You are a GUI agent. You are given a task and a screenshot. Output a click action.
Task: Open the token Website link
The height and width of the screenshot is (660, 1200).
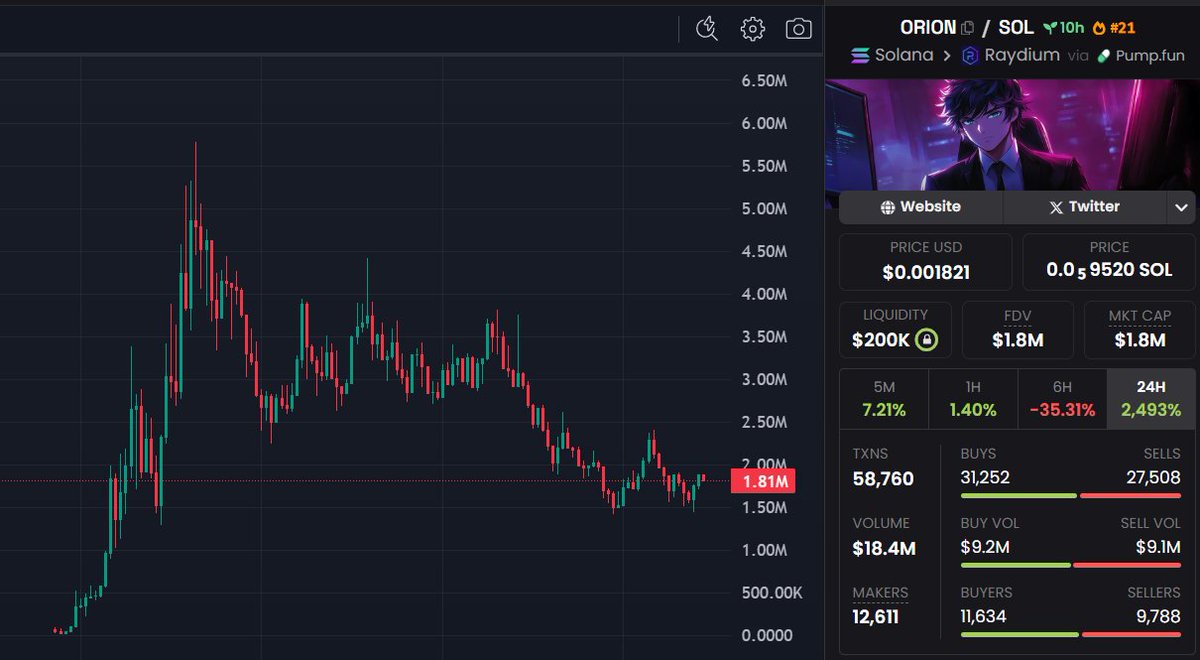coord(920,207)
